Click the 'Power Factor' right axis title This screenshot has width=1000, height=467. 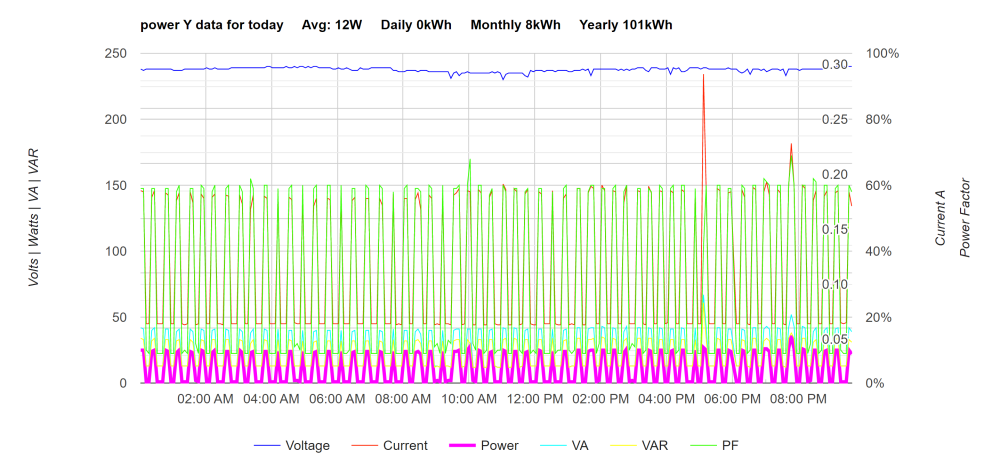pos(965,218)
